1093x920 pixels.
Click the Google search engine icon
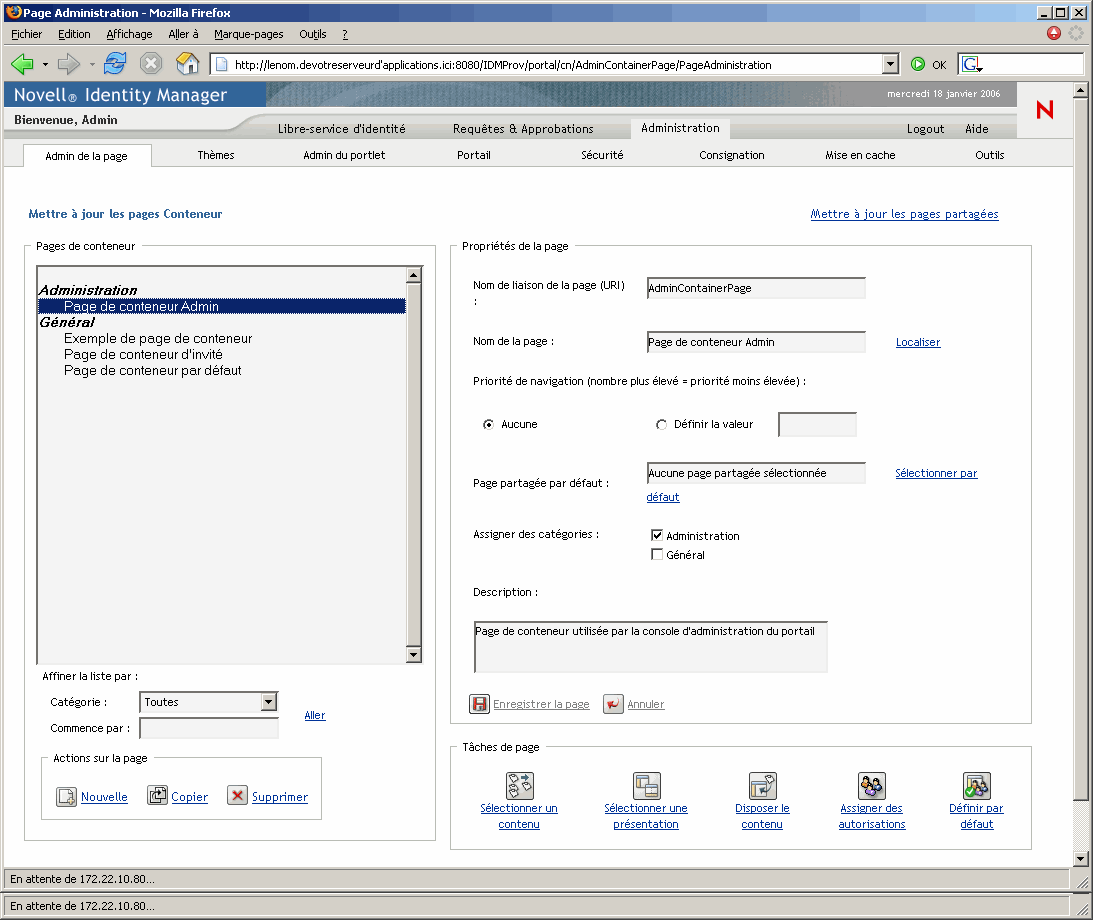tap(970, 64)
